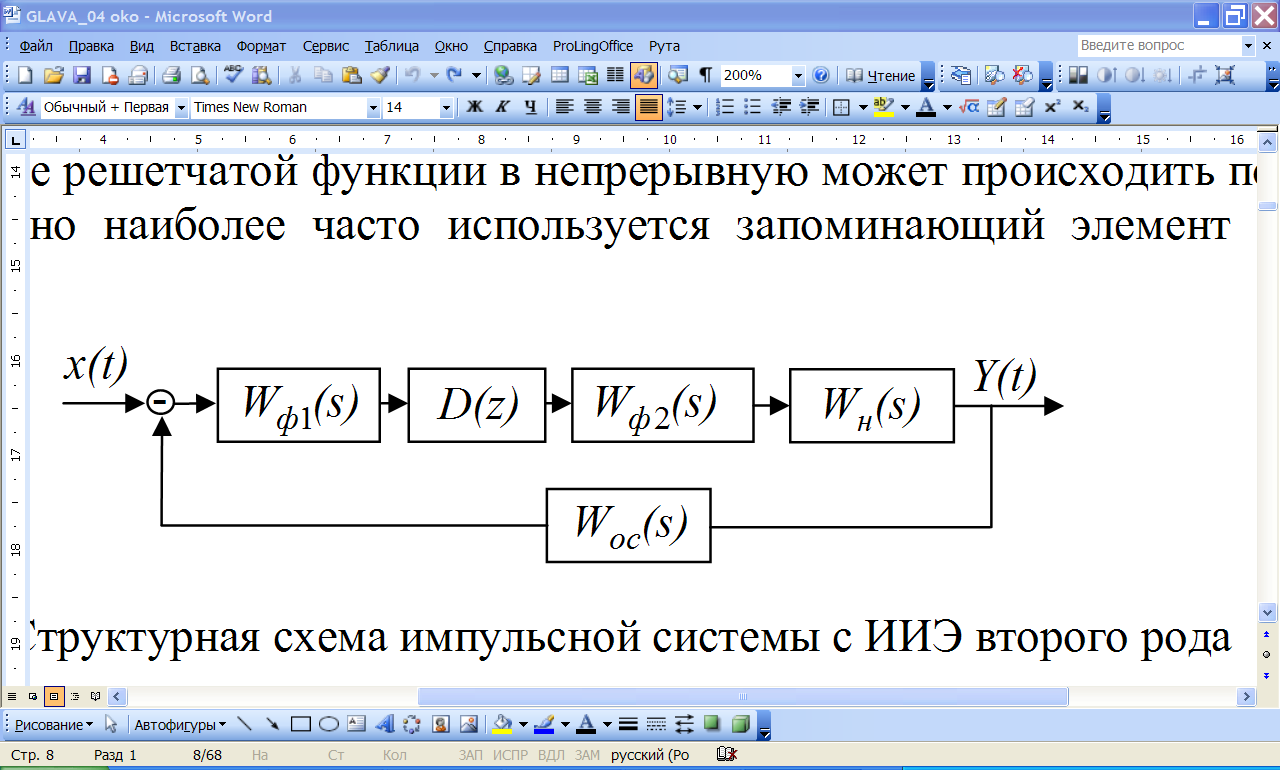This screenshot has height=770, width=1280.
Task: Toggle show/hide paragraph marks (¶)
Action: click(706, 75)
